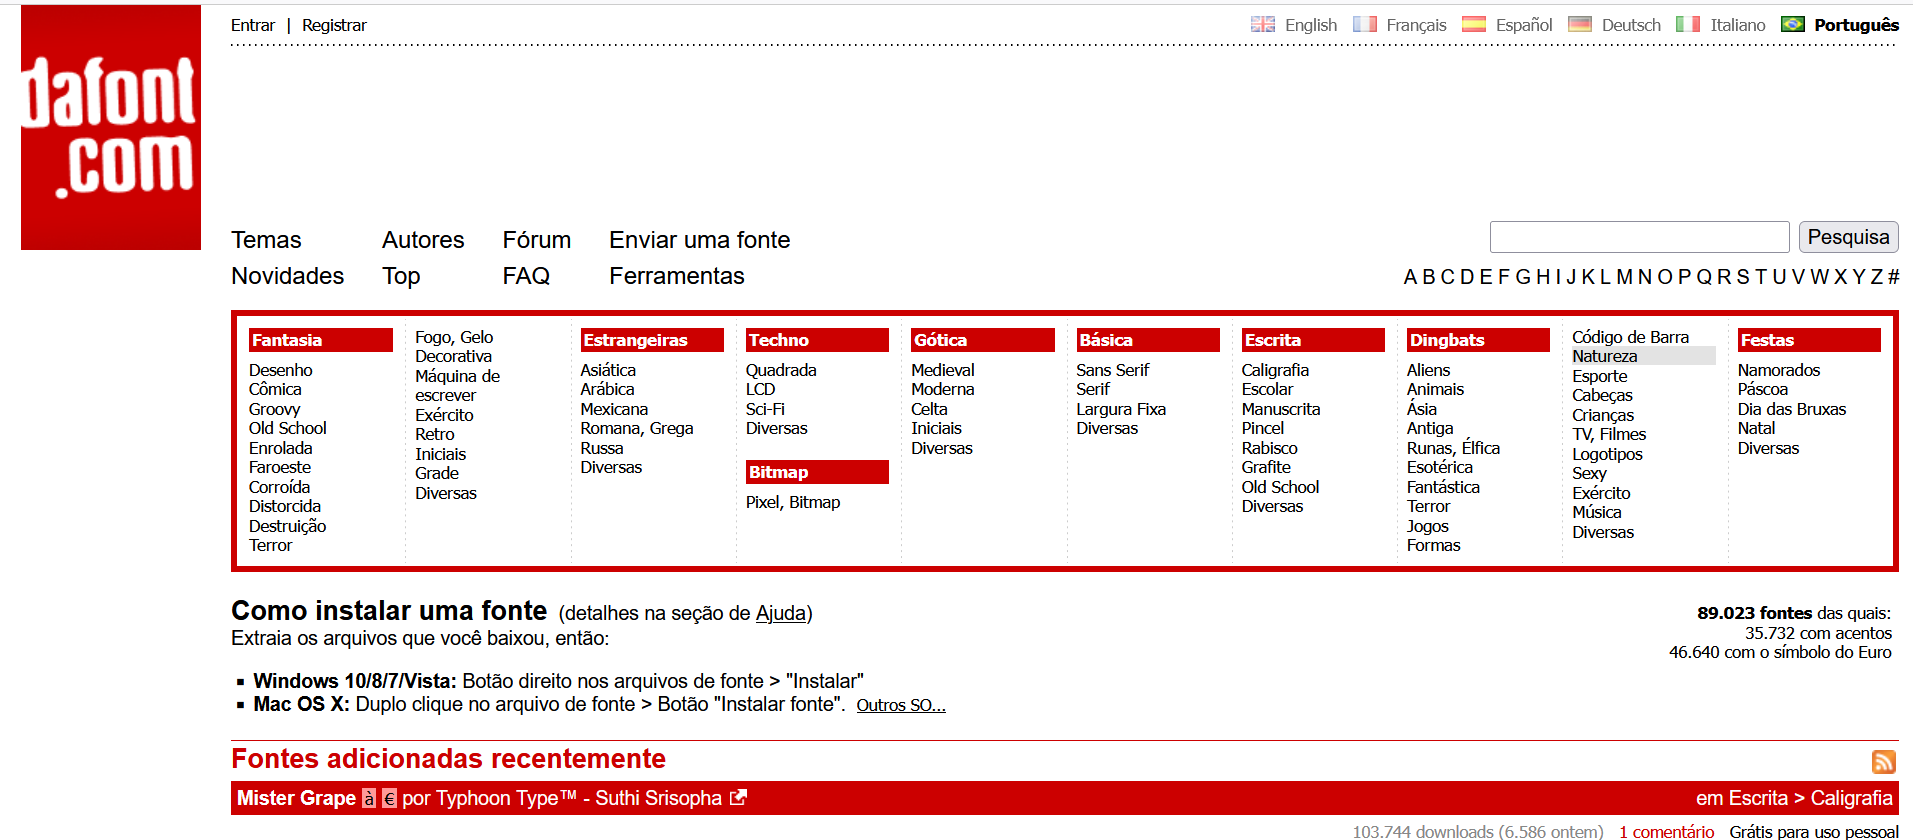
Task: Open the Mister Grape font page
Action: 296,798
